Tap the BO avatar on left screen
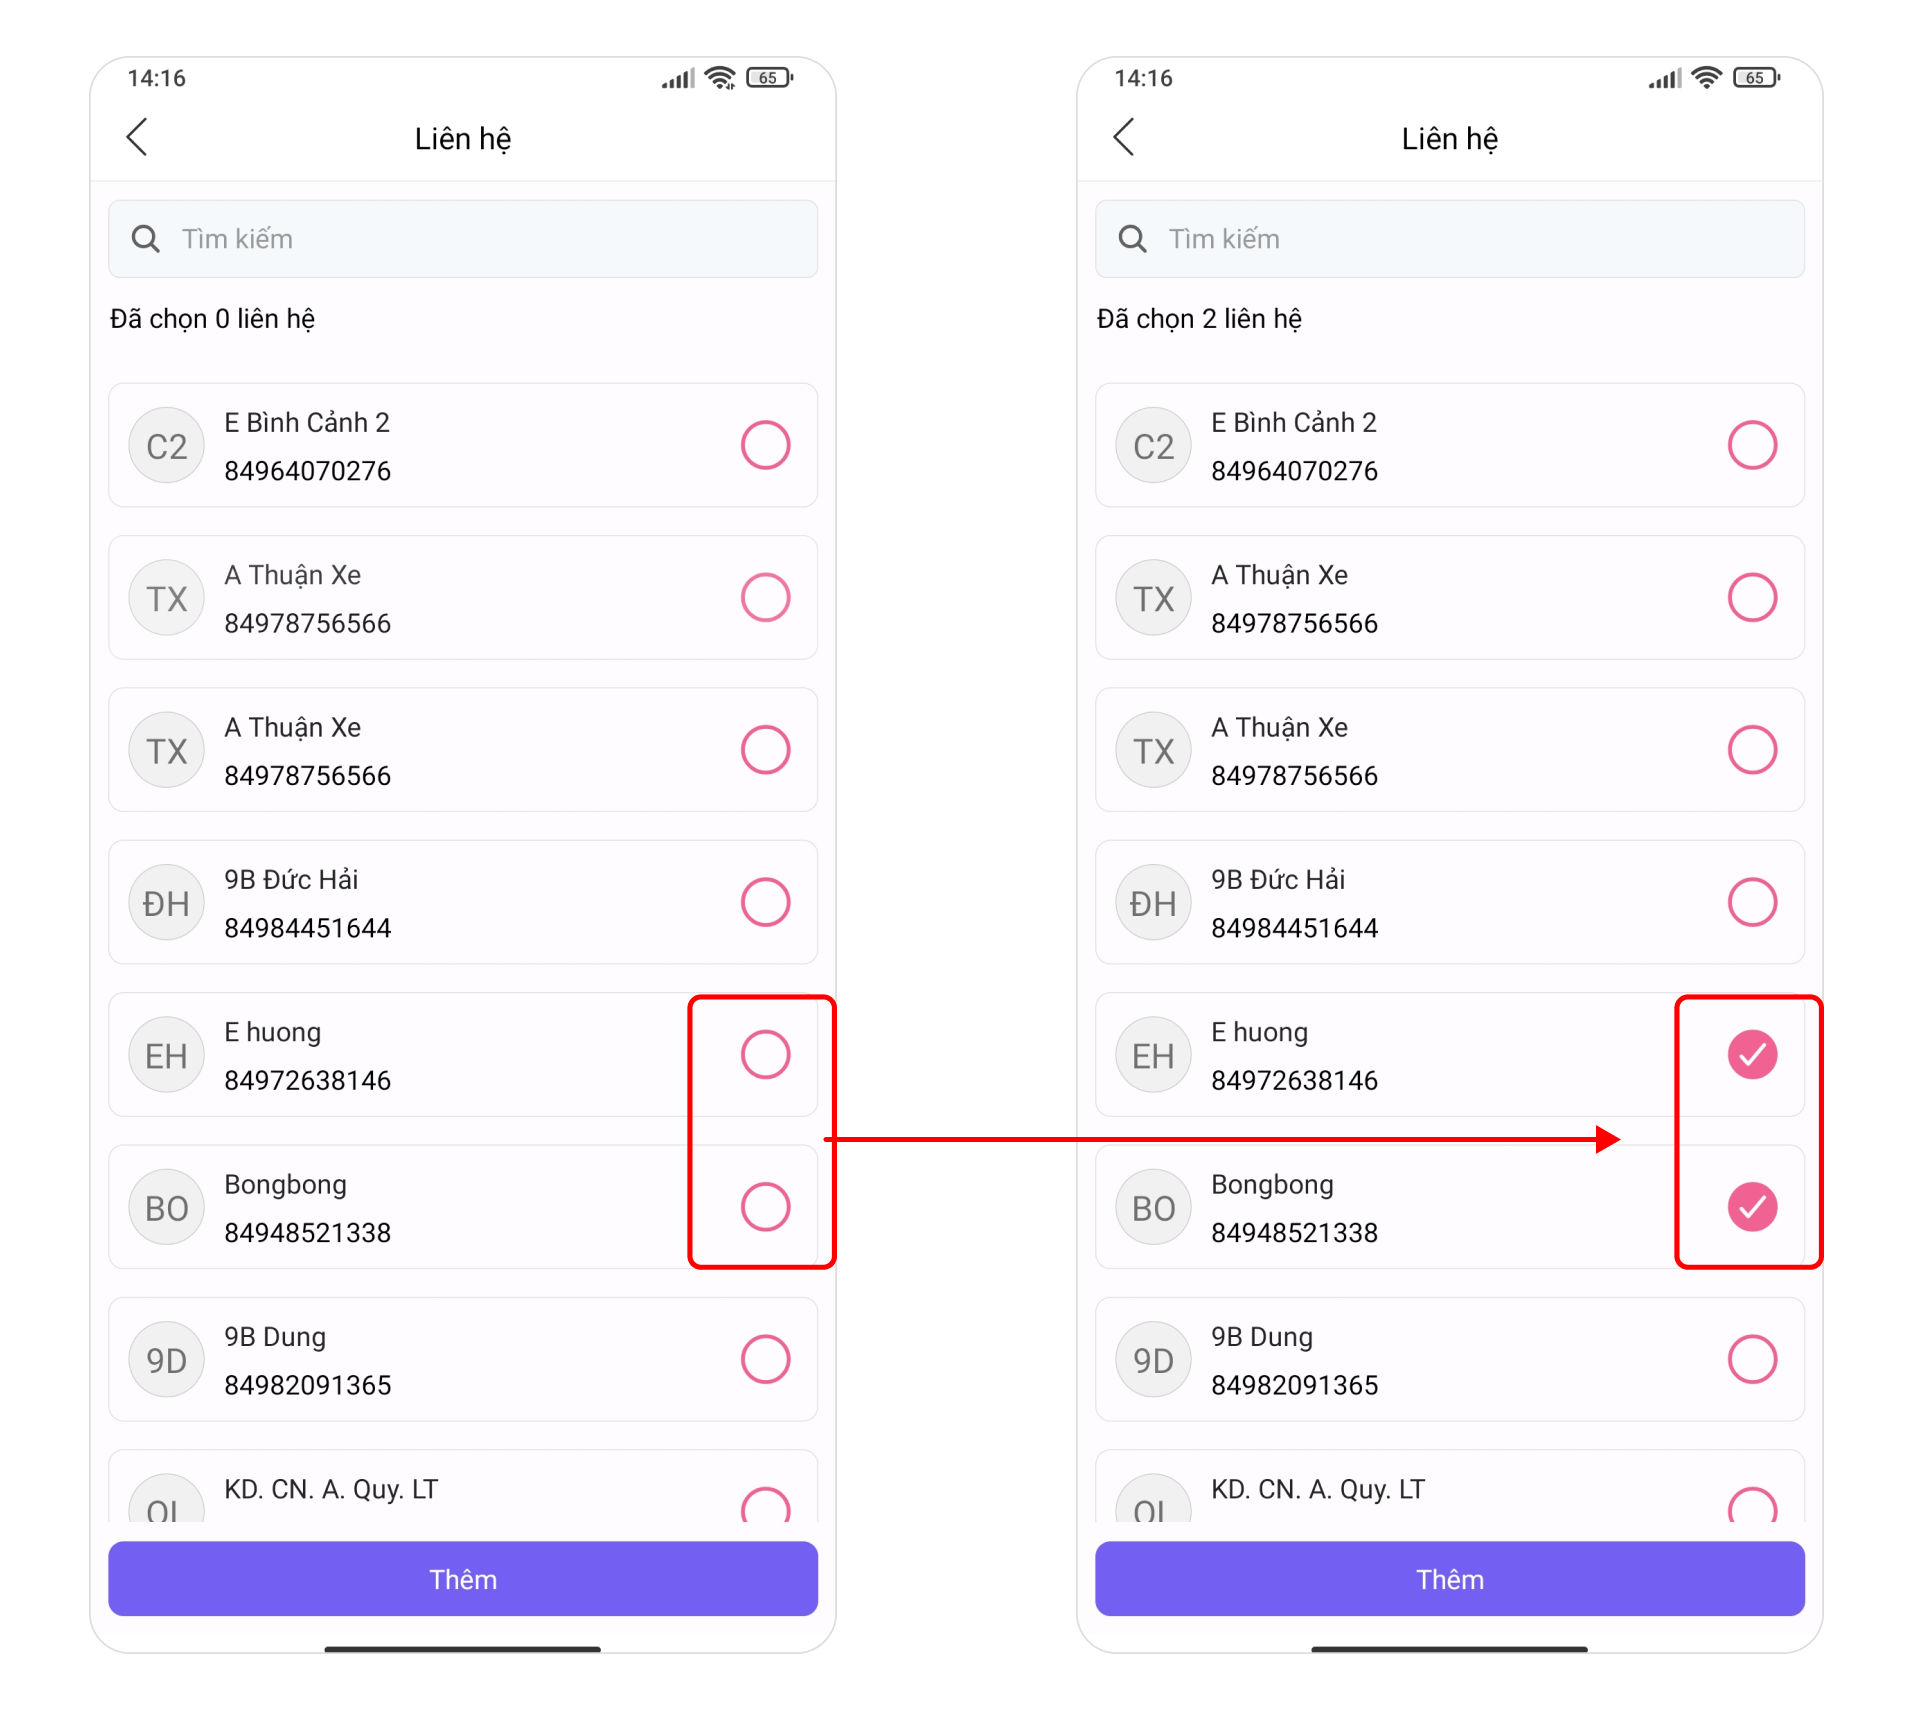This screenshot has width=1920, height=1709. coord(167,1207)
